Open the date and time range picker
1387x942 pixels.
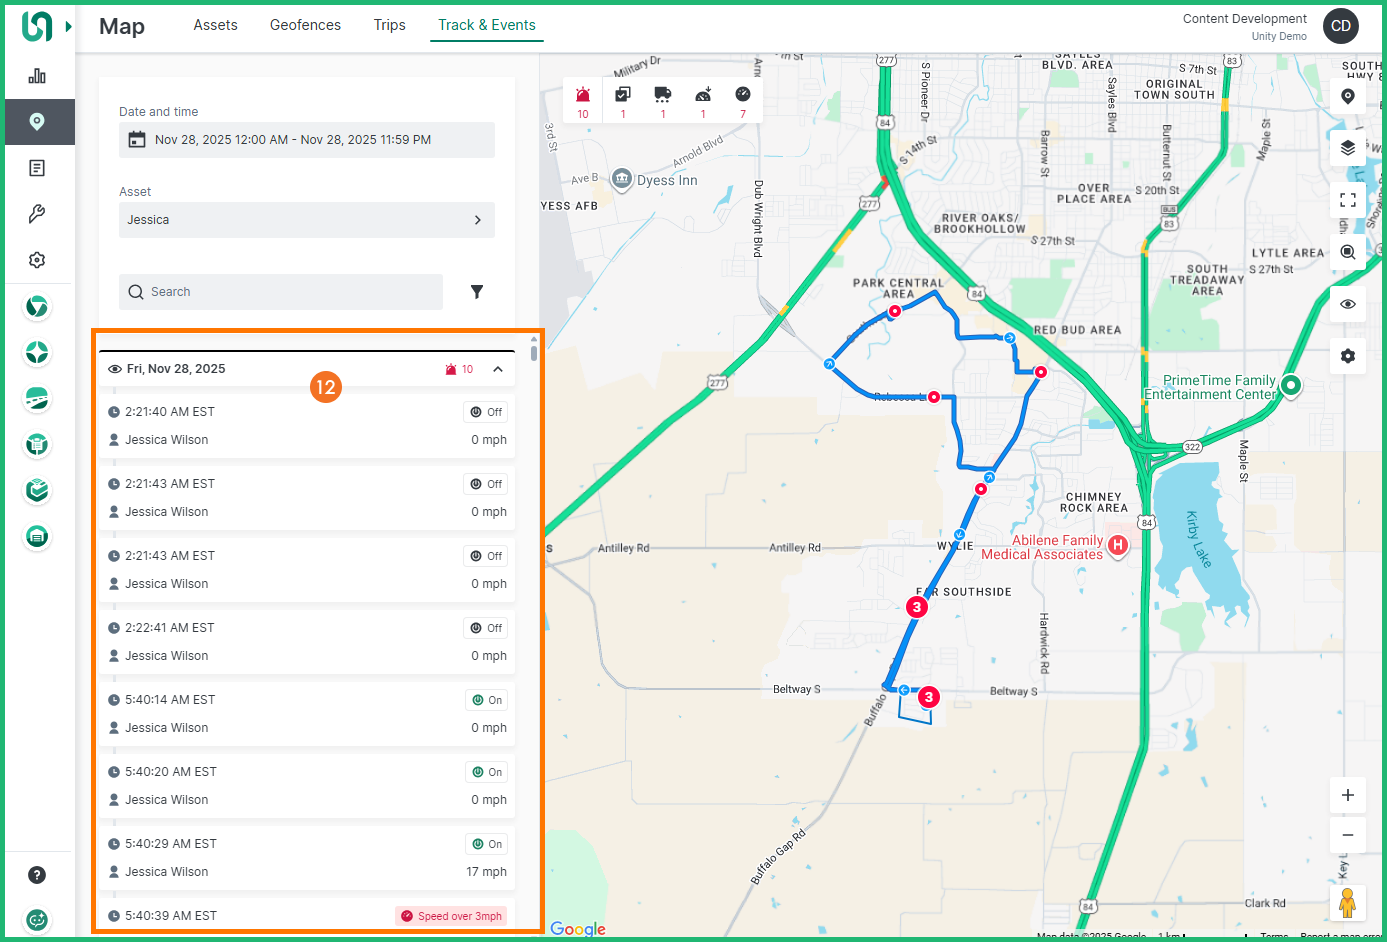click(x=306, y=140)
